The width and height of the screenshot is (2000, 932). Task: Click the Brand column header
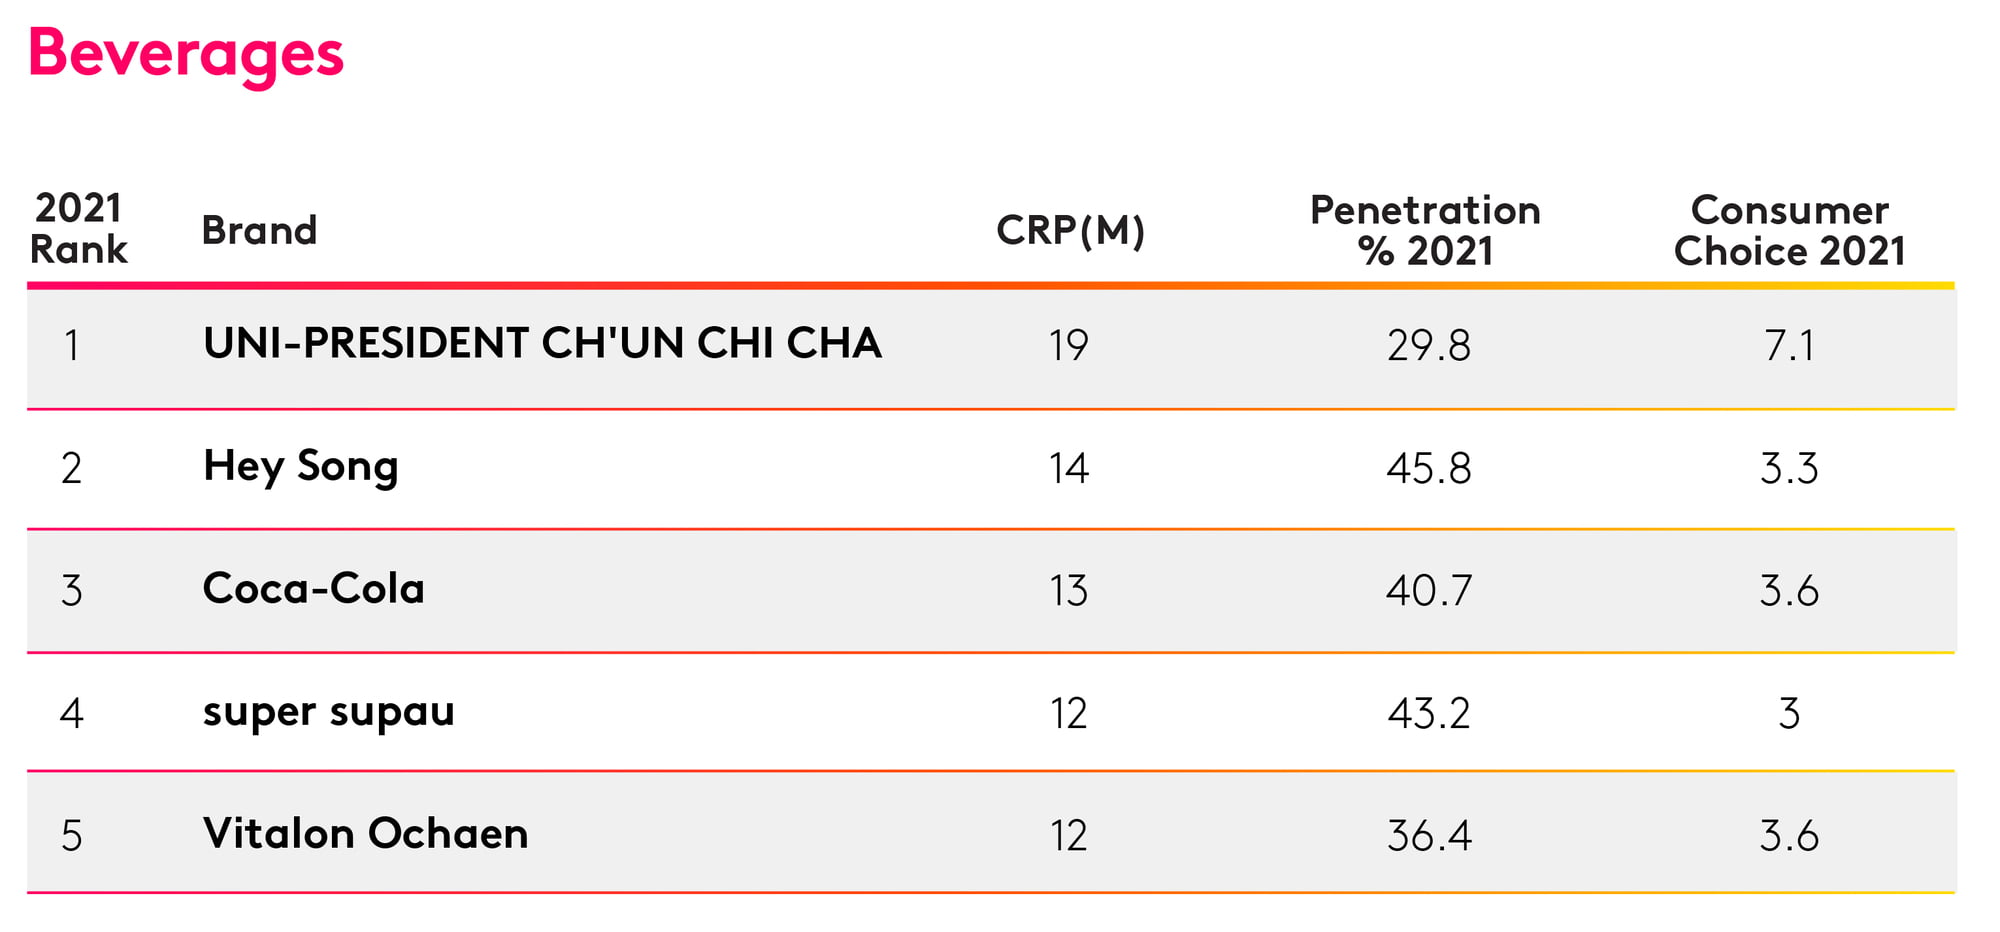tap(259, 231)
